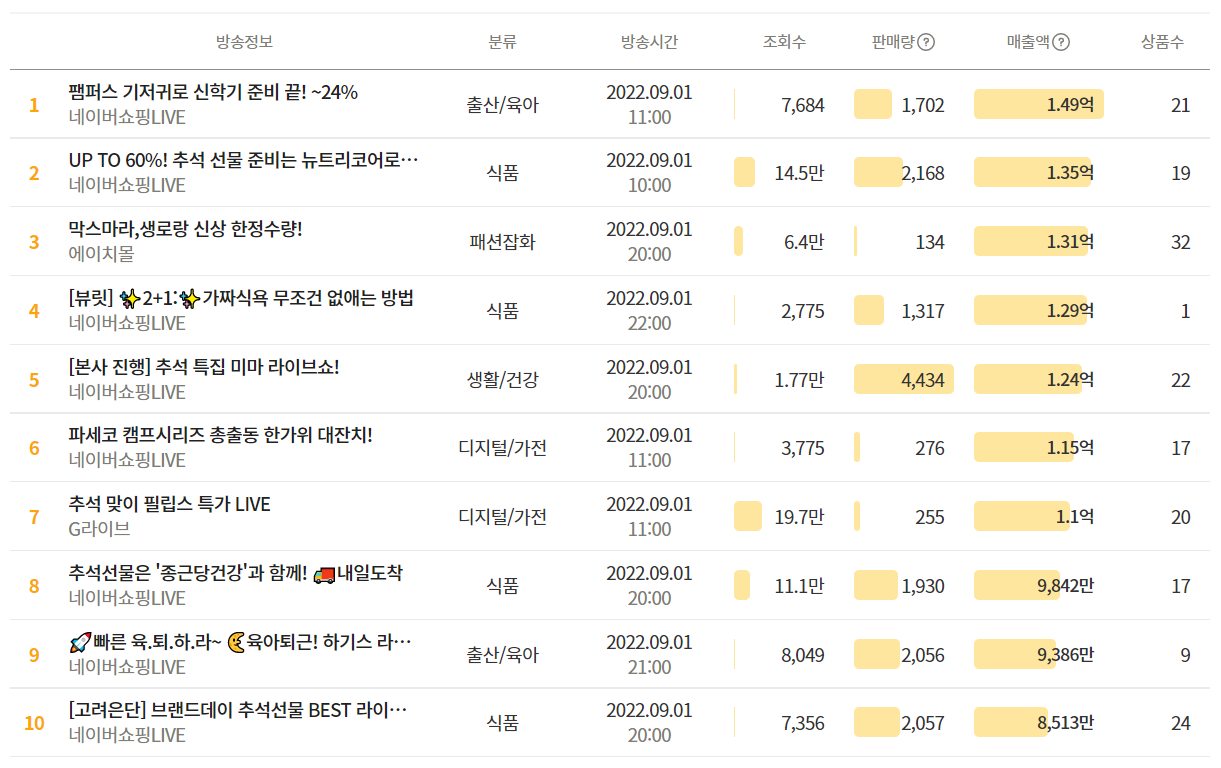Sort by the 조회수 column header

click(x=784, y=42)
